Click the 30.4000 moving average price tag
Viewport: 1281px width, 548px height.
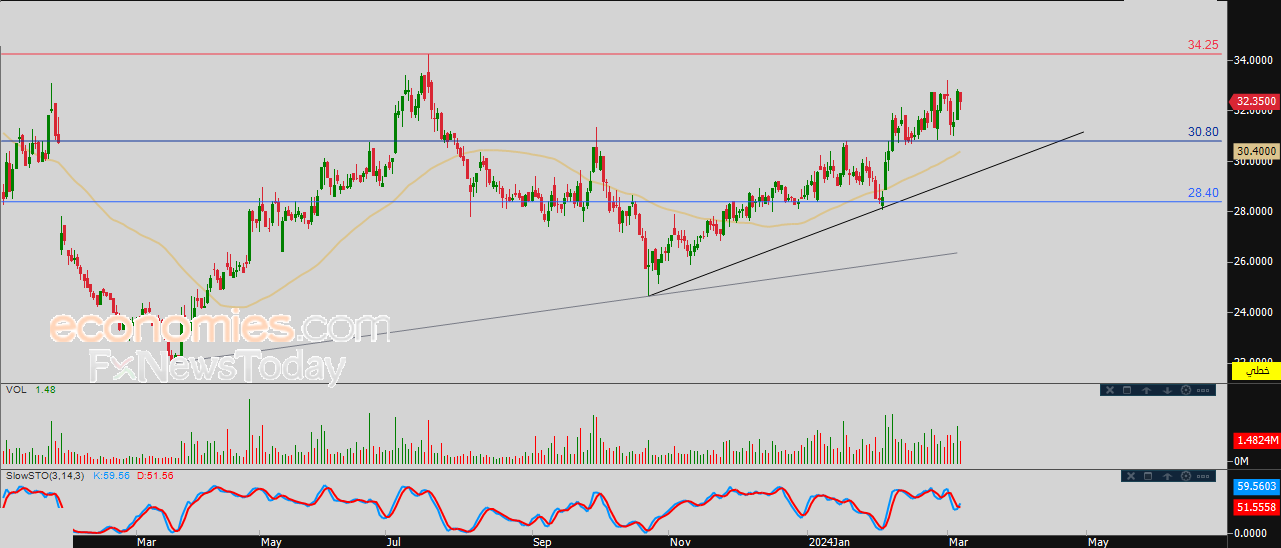[1254, 152]
